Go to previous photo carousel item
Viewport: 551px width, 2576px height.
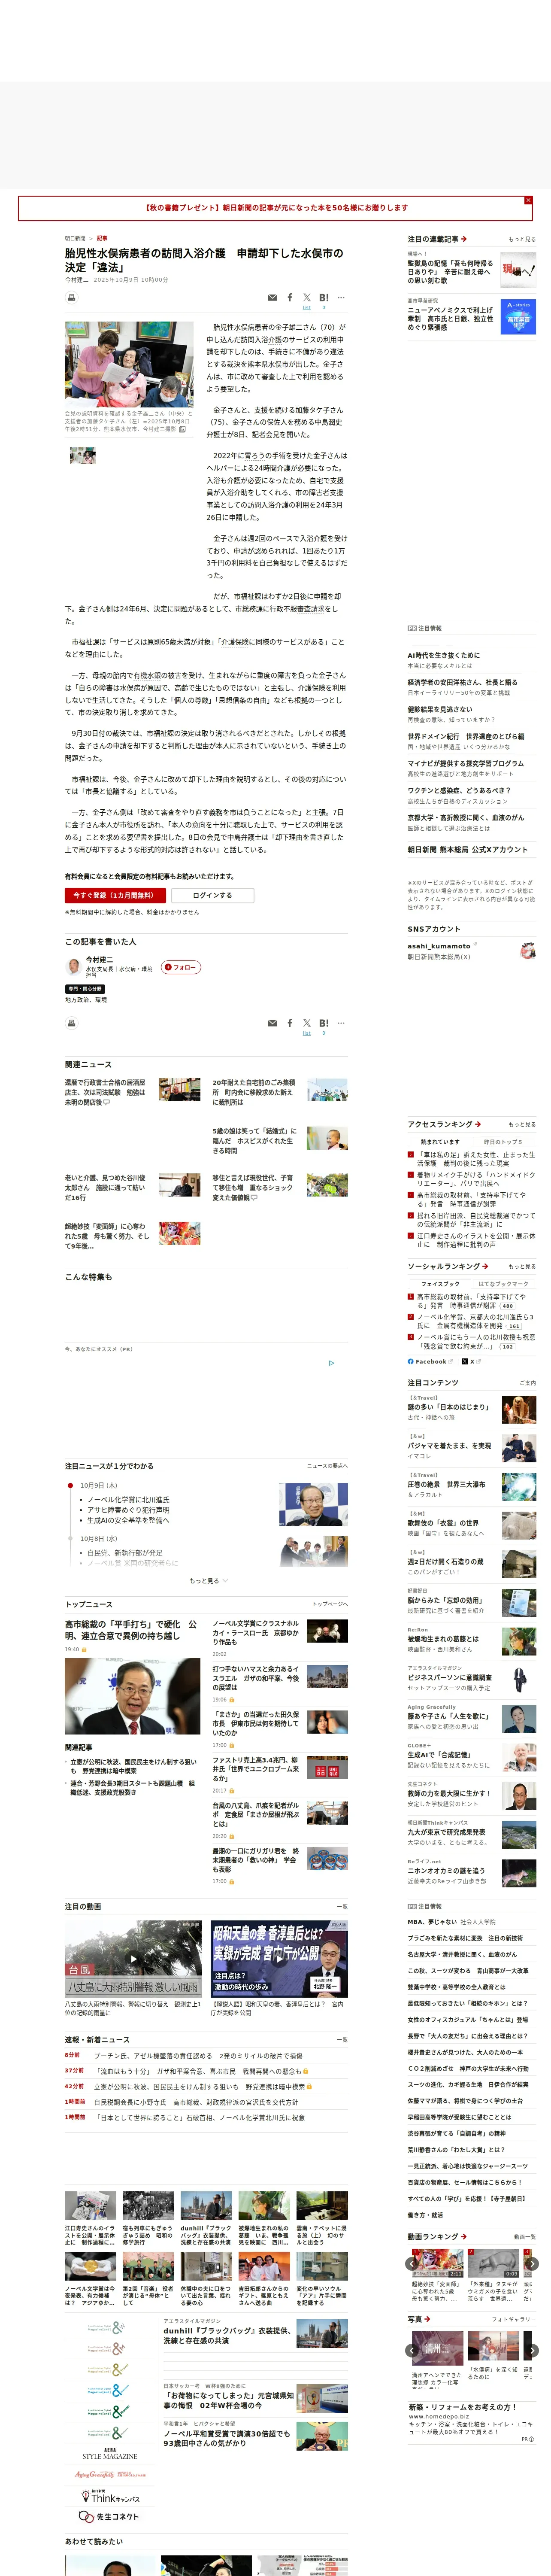[413, 2350]
